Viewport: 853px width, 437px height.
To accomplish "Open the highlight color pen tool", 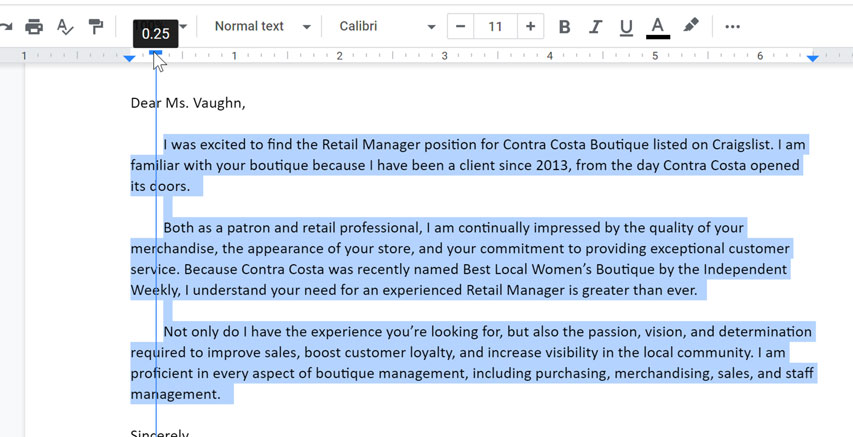I will click(691, 26).
